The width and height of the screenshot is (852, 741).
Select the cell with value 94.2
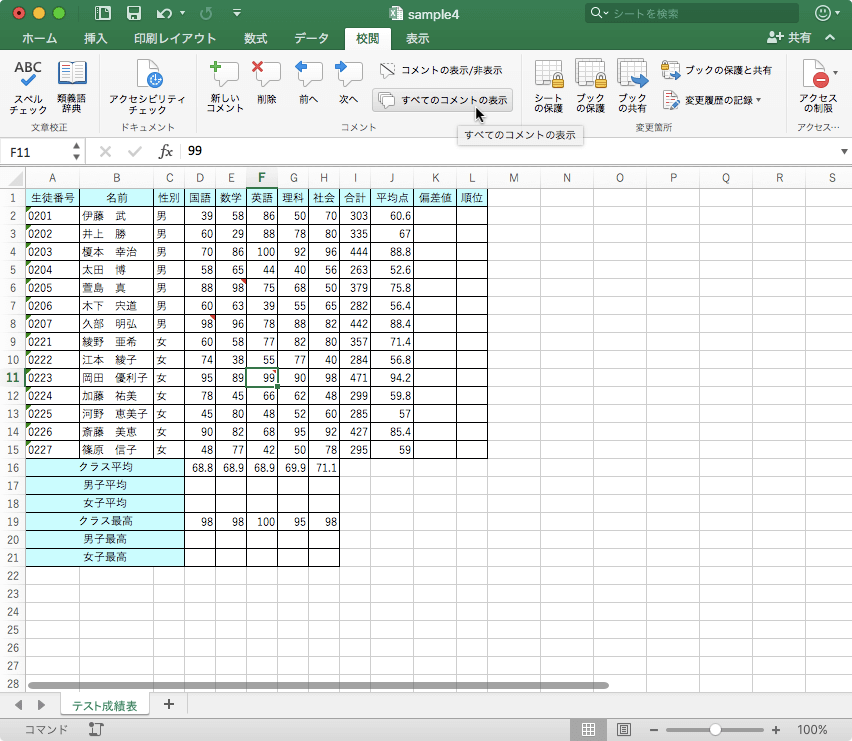click(392, 378)
